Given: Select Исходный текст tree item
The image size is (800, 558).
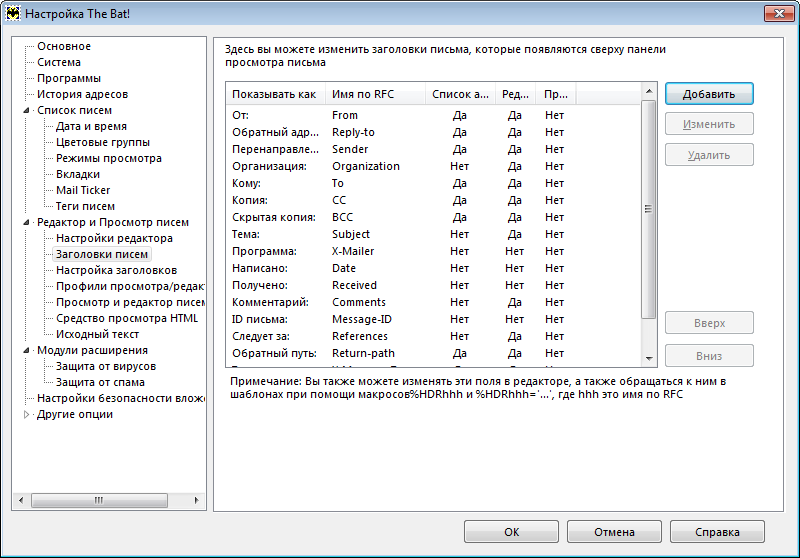Looking at the screenshot, I should coord(97,335).
